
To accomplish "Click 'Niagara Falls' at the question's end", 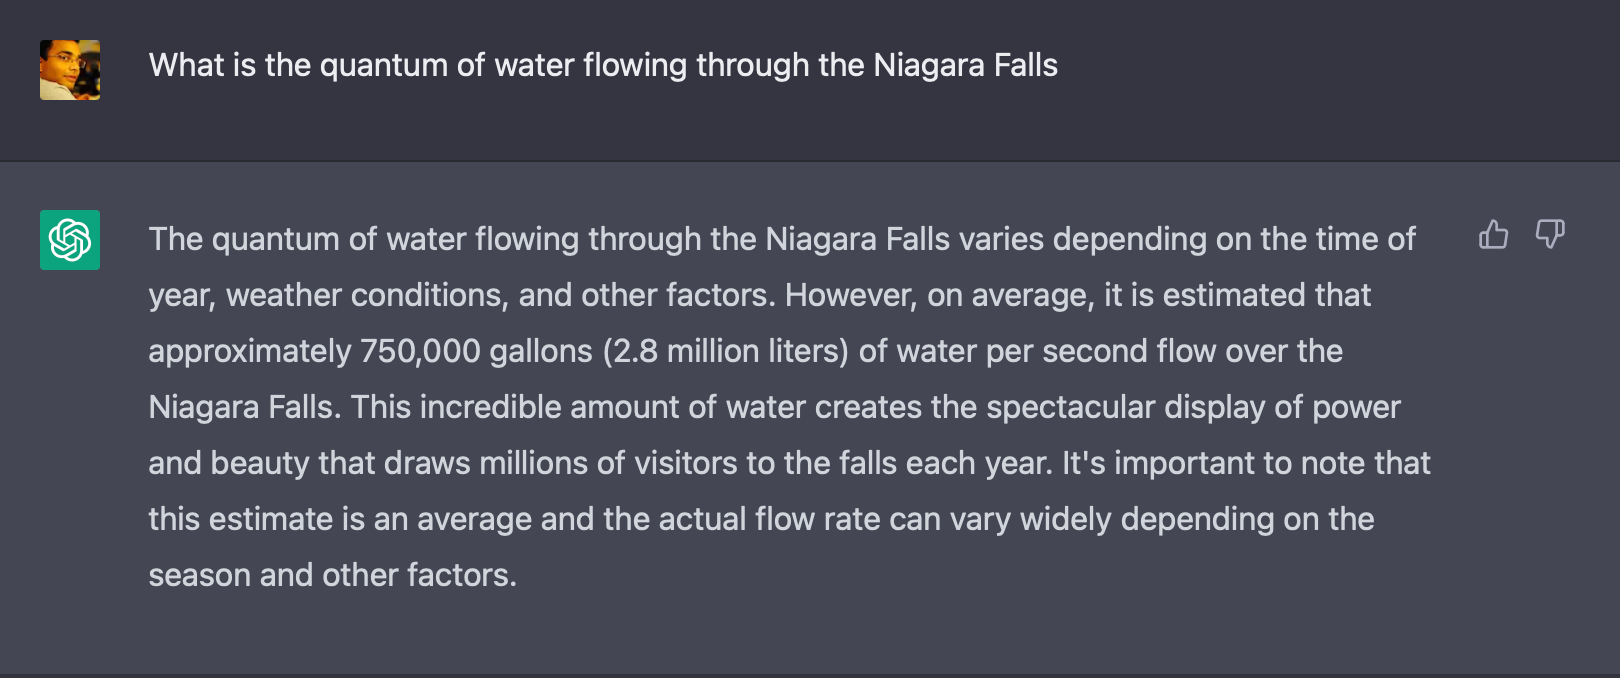I will tap(965, 65).
